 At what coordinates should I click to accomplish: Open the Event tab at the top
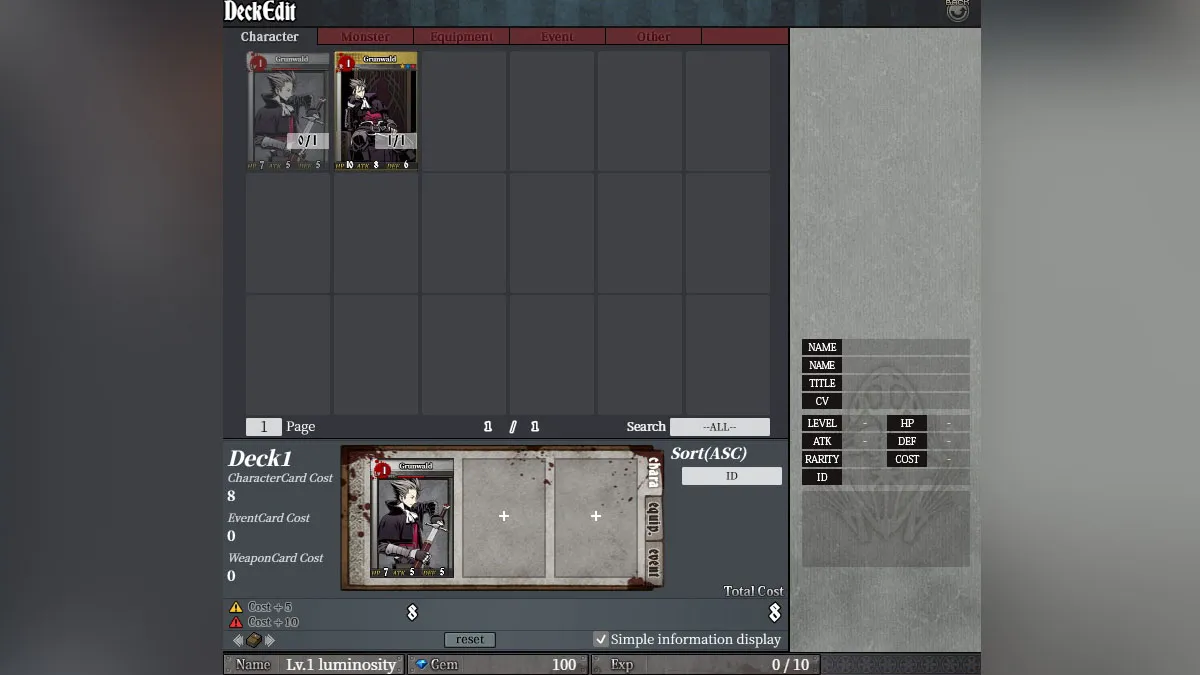pos(557,37)
